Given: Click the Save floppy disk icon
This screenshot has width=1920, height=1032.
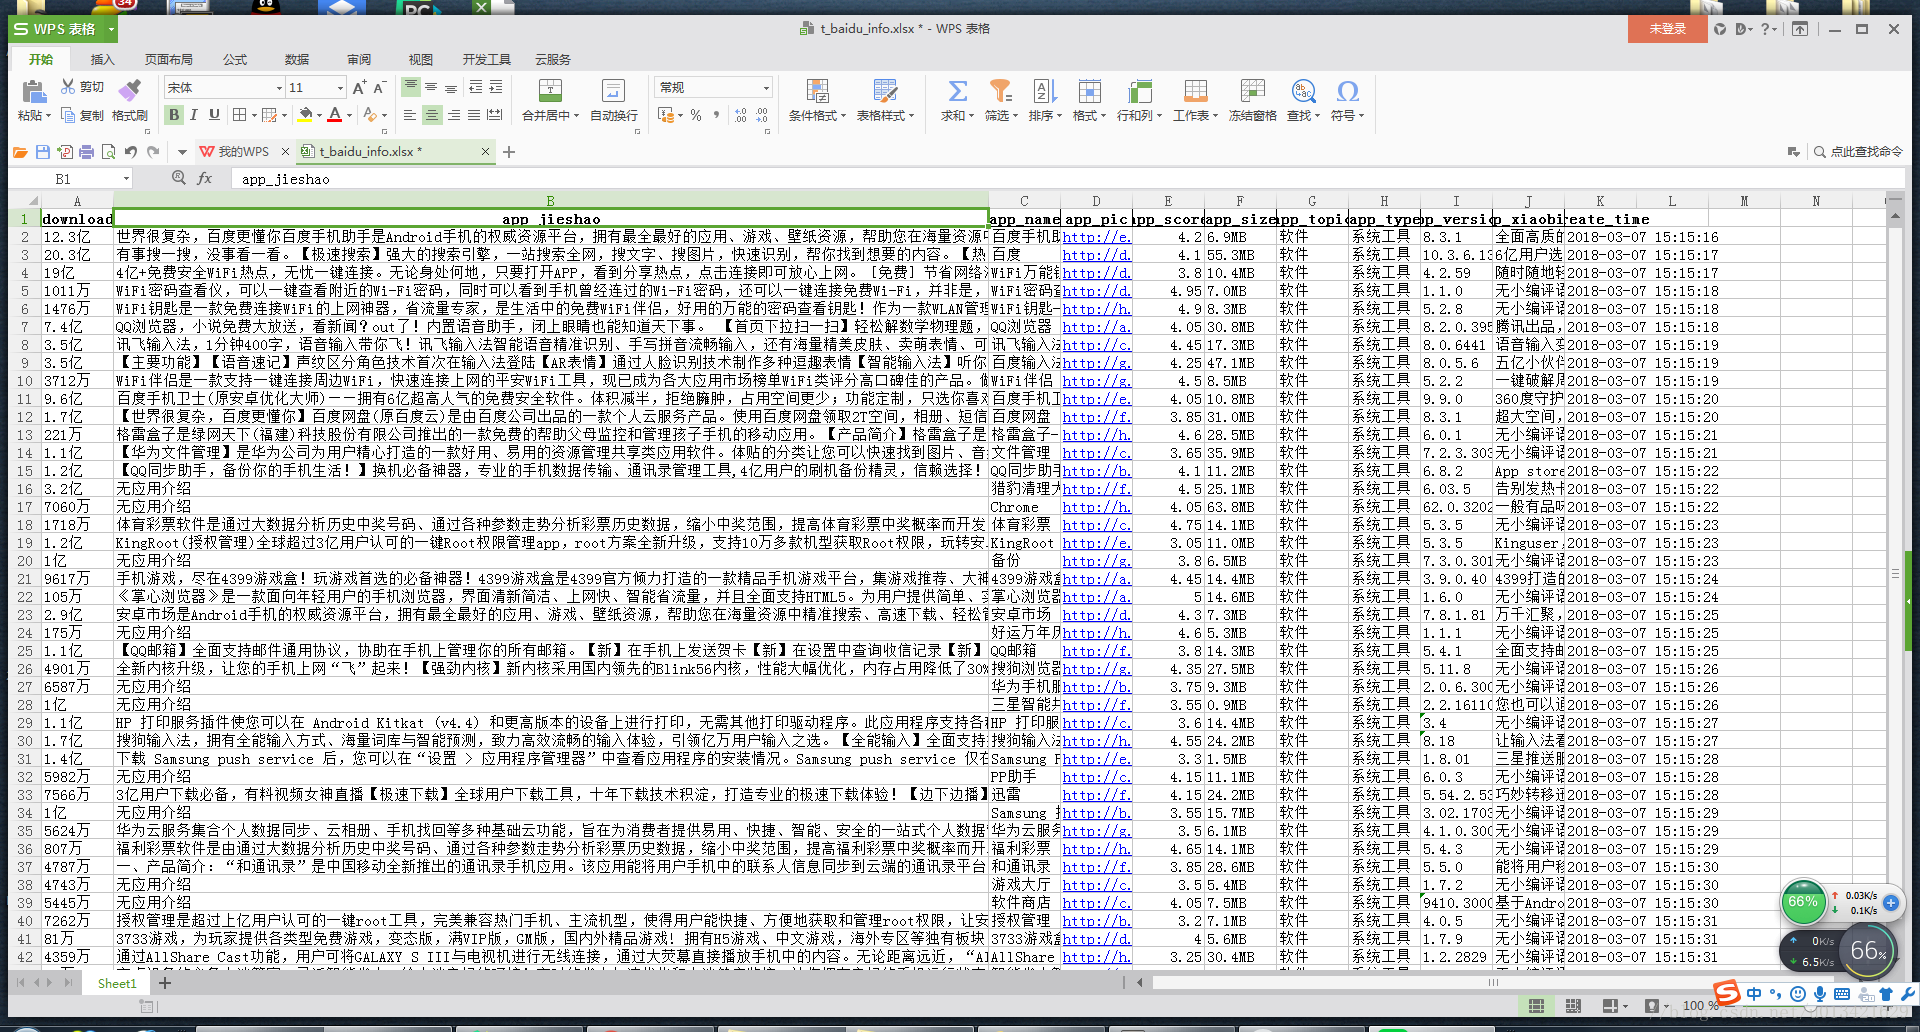Looking at the screenshot, I should point(42,152).
